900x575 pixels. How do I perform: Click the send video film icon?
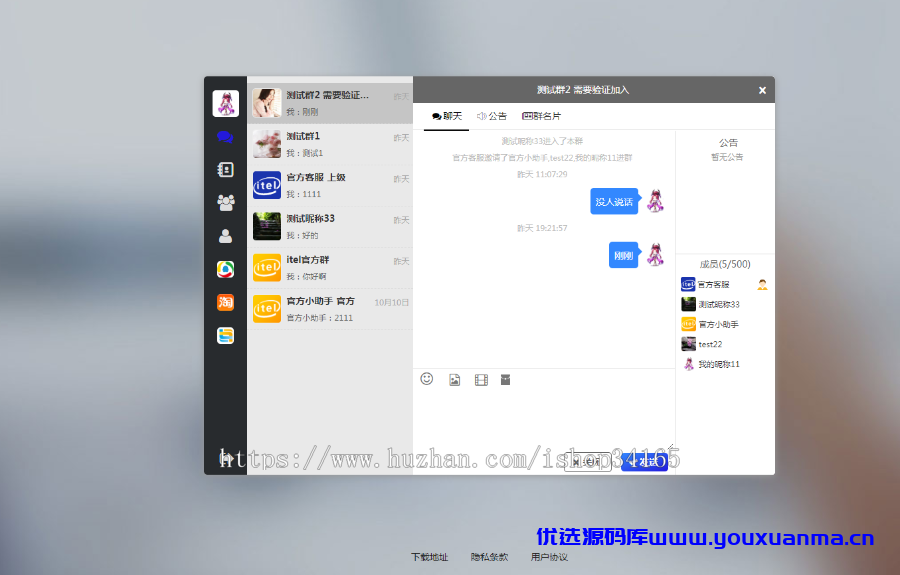(x=481, y=380)
